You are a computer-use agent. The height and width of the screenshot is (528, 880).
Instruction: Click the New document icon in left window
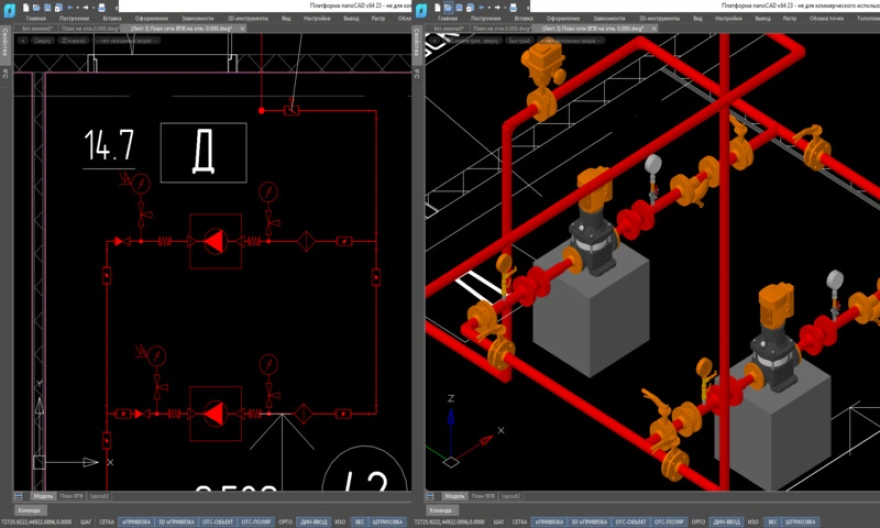coord(24,7)
